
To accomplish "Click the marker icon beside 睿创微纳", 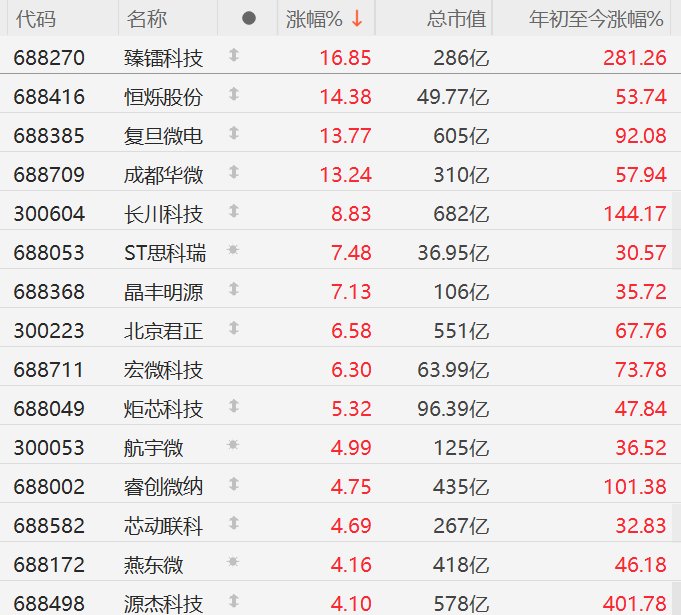I will (x=234, y=485).
